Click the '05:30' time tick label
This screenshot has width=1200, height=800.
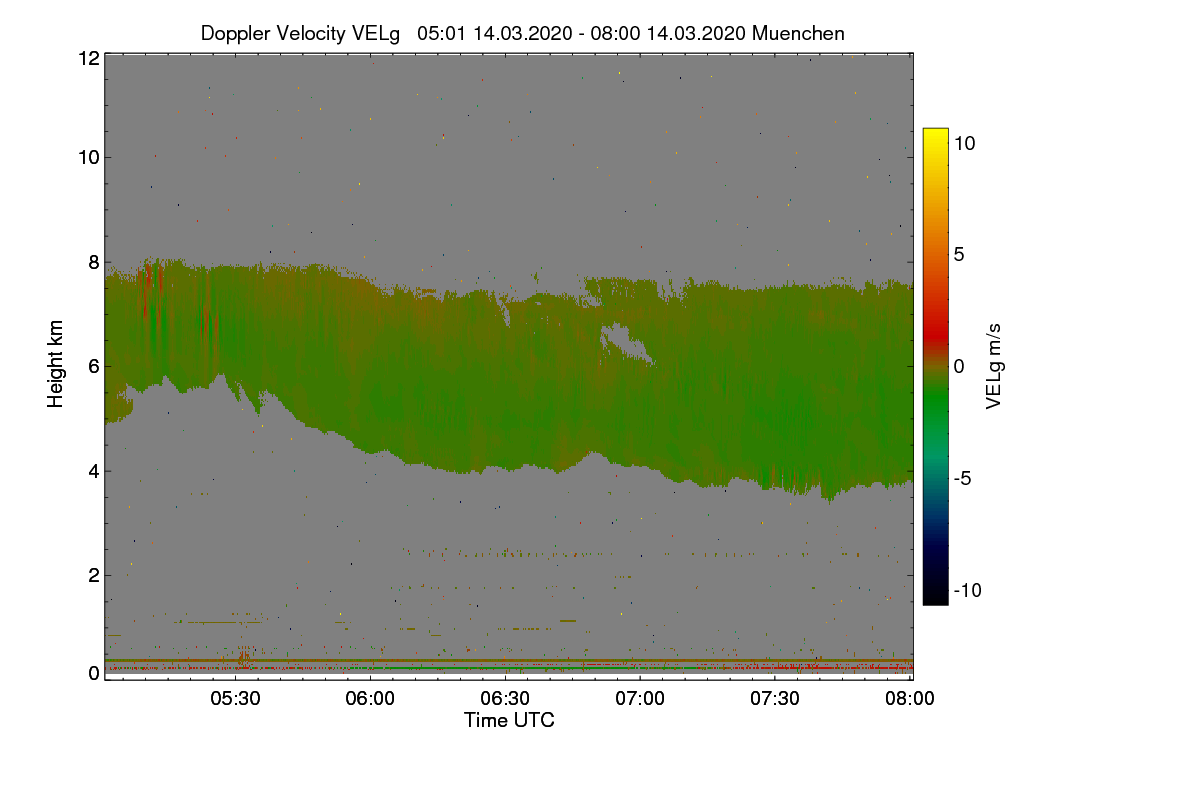coord(236,699)
